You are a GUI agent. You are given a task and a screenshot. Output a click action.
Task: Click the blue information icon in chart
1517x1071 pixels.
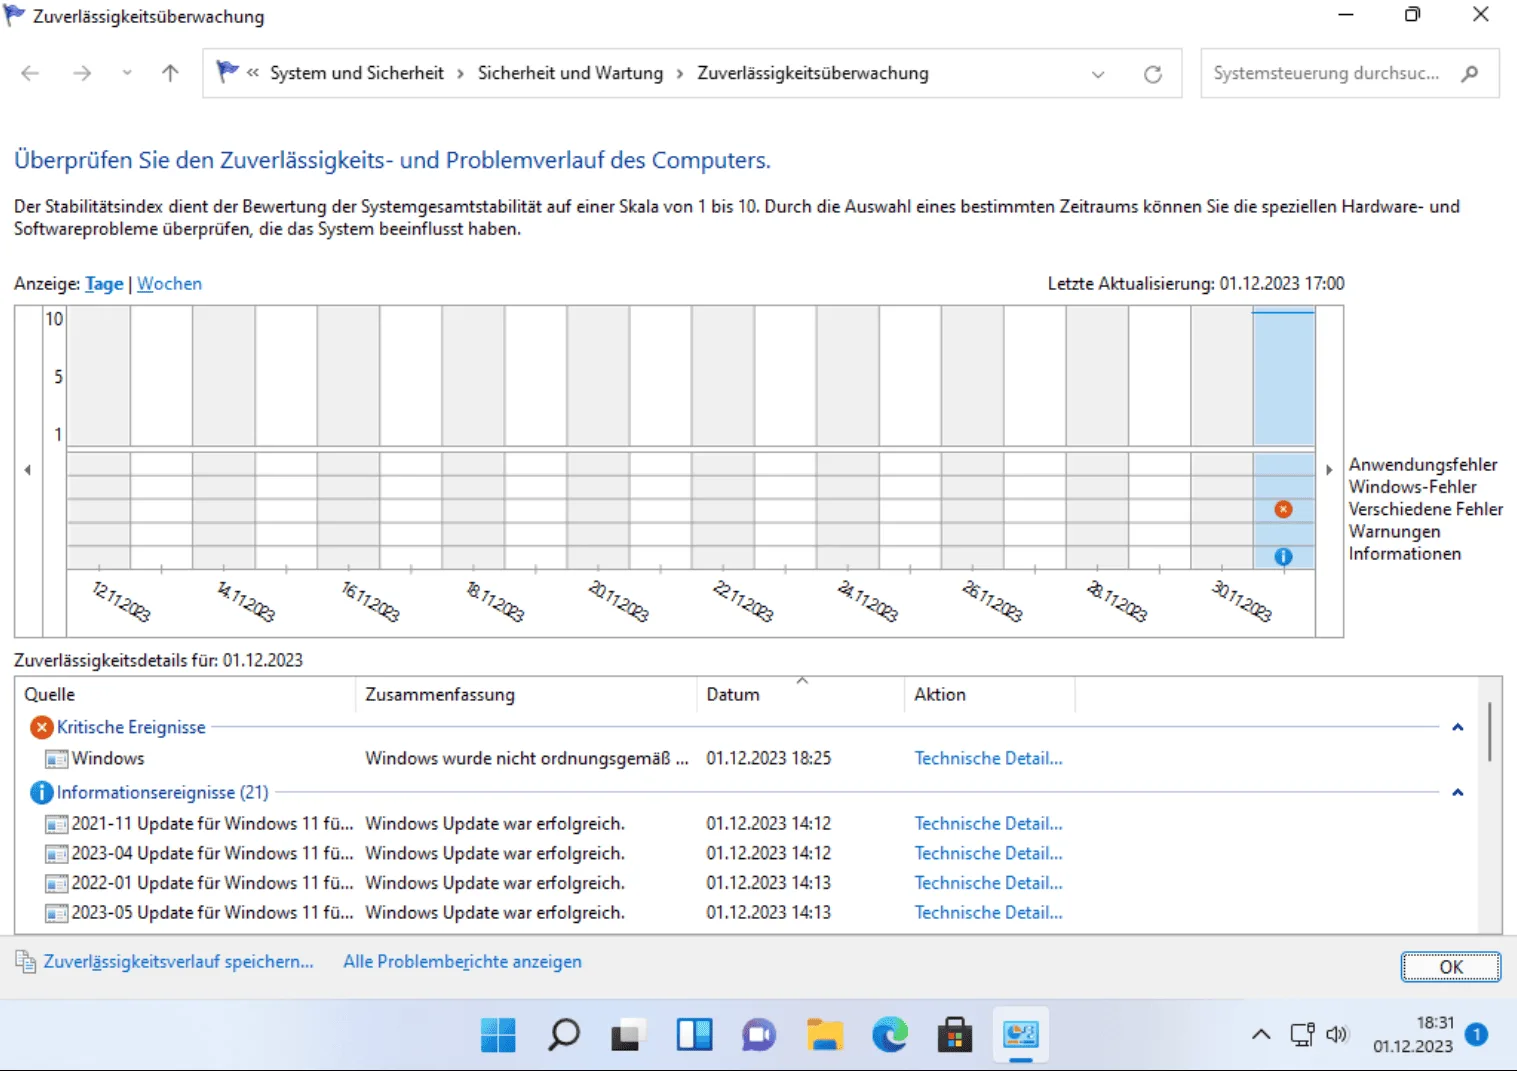(x=1283, y=557)
